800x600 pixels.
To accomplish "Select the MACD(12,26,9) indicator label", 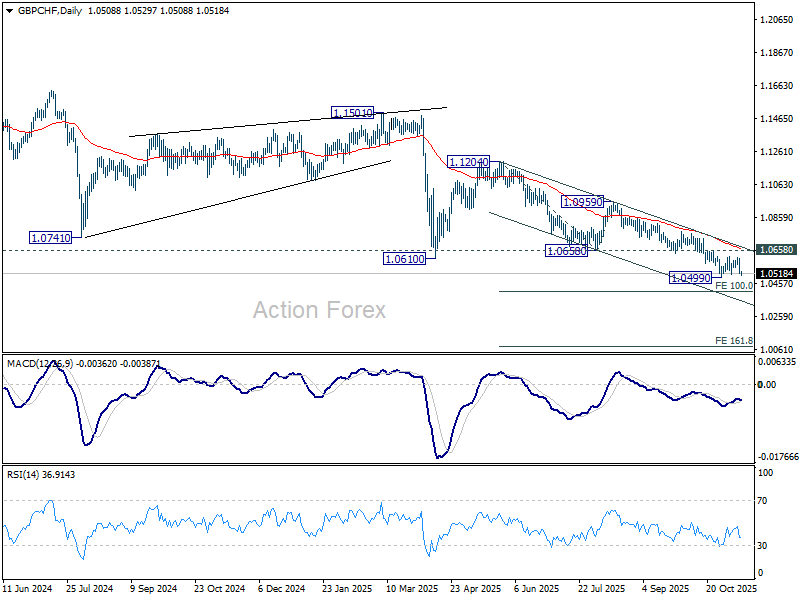I will 40,364.
